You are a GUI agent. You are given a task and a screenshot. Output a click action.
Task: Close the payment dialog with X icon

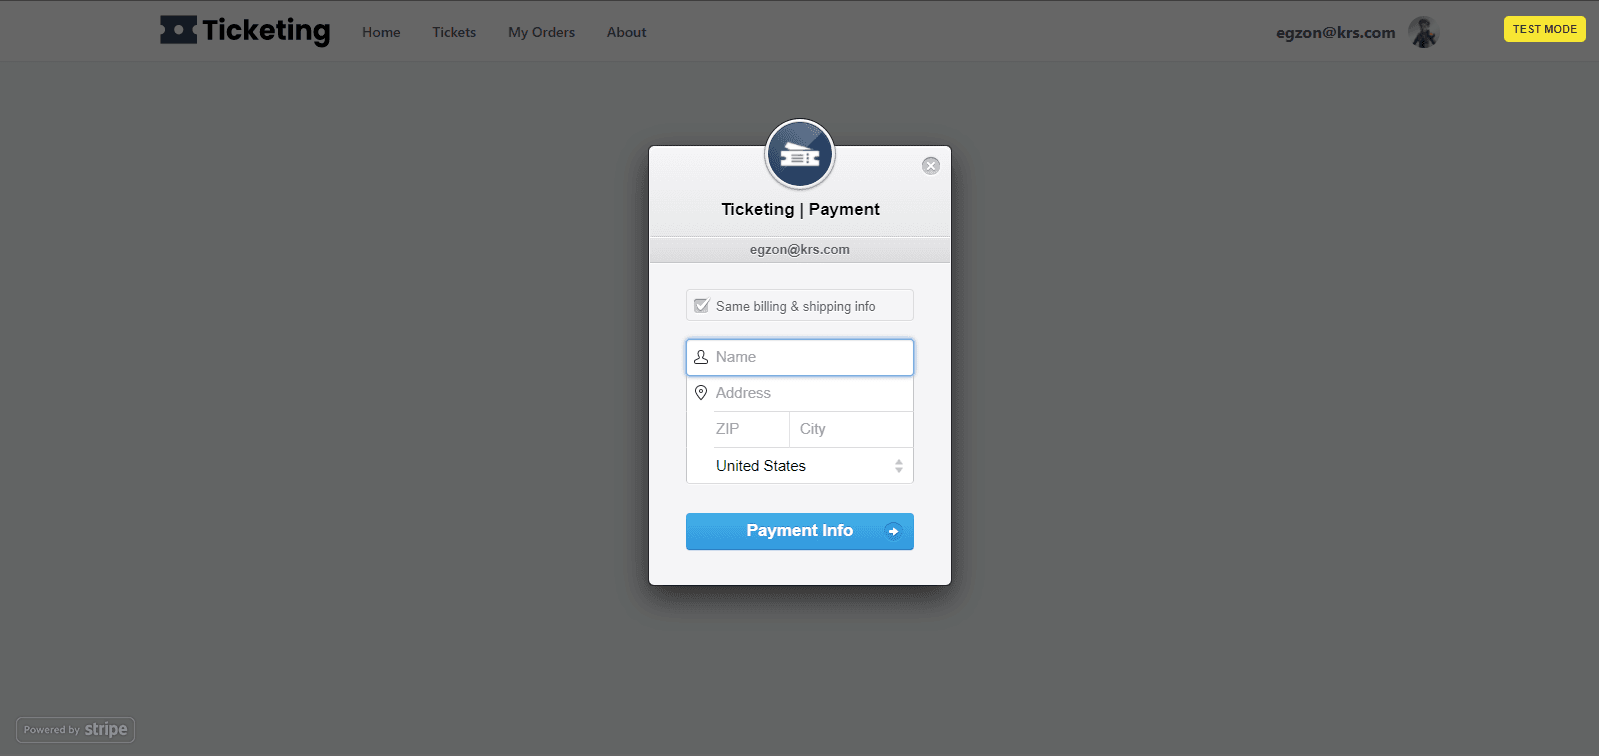coord(930,166)
